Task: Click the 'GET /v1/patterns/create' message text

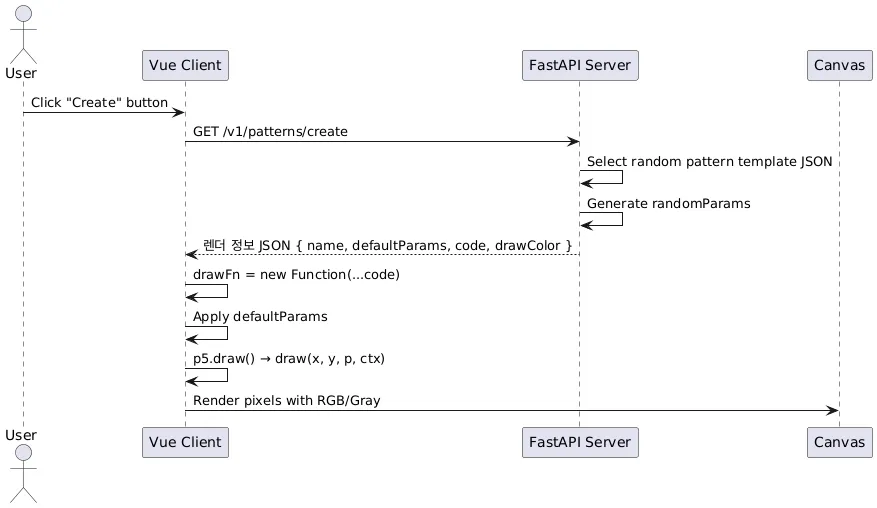Action: click(x=270, y=131)
